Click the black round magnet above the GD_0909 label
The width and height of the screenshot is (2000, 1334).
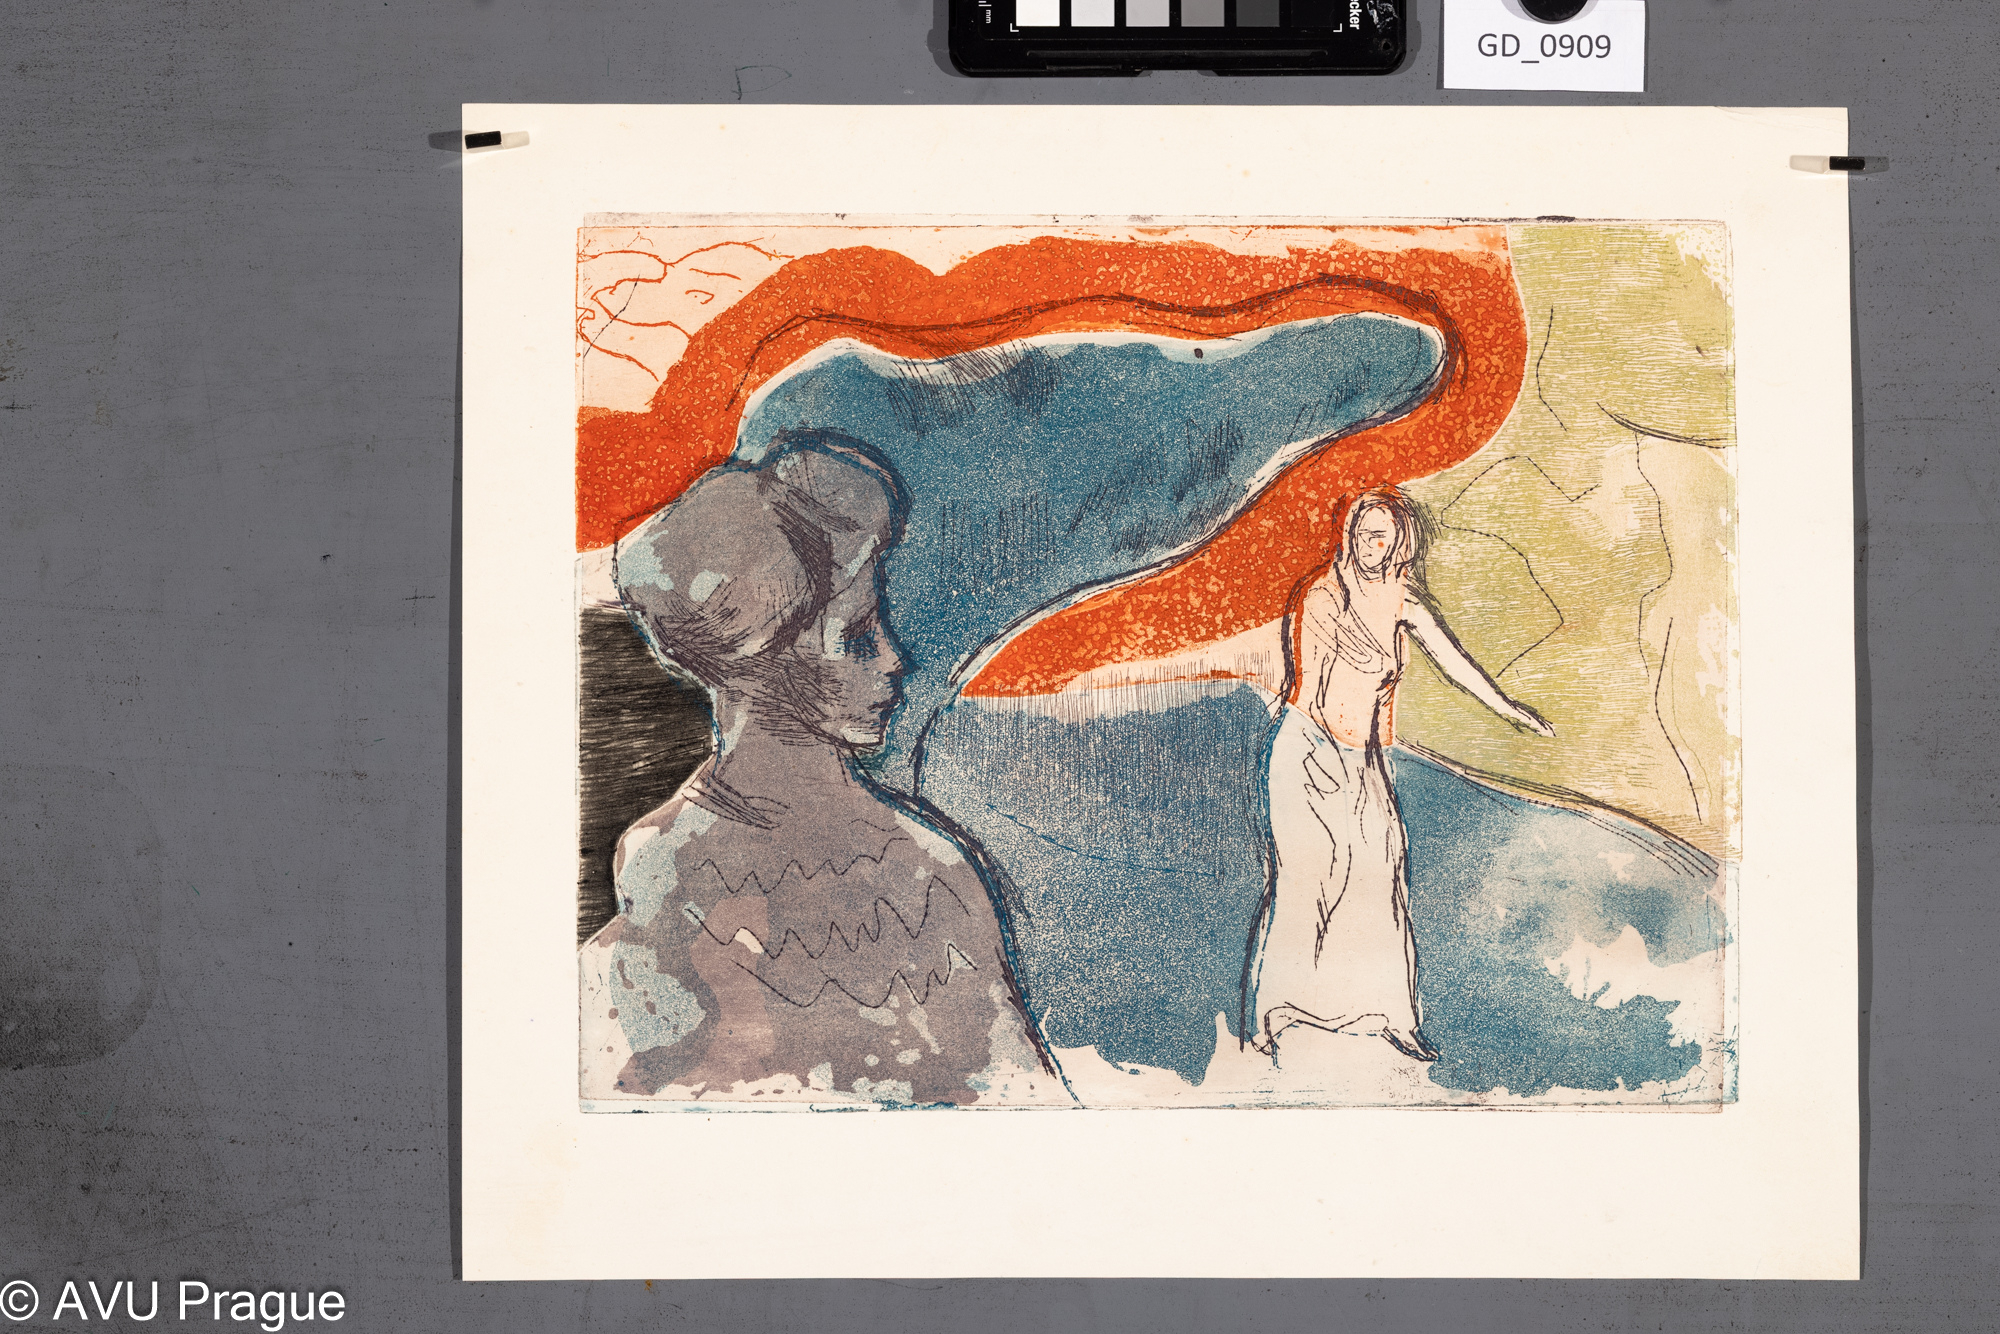click(x=1551, y=8)
